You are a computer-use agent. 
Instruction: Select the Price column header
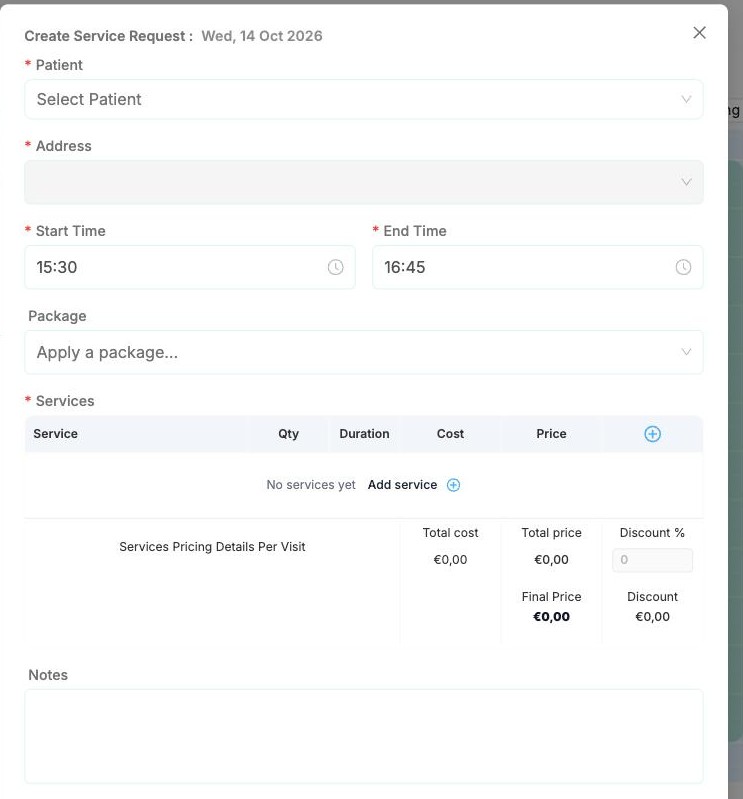[551, 434]
